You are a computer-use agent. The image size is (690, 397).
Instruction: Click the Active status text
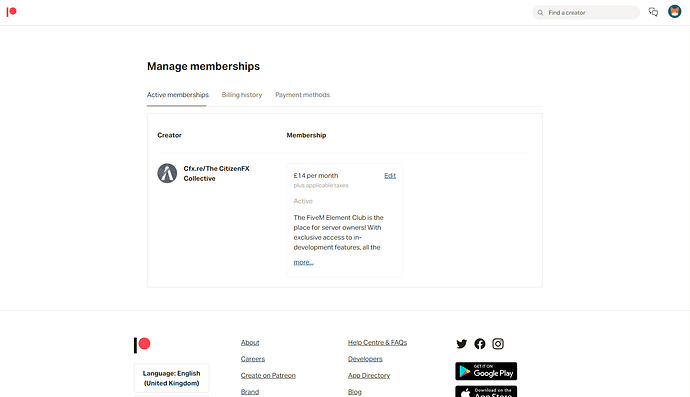click(303, 201)
